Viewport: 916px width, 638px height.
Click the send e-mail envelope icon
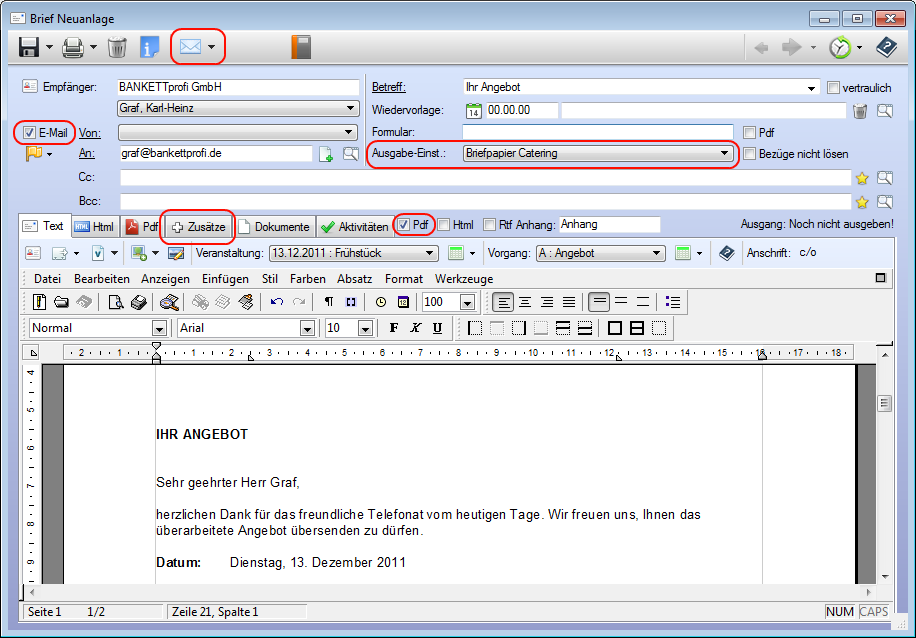(x=190, y=47)
